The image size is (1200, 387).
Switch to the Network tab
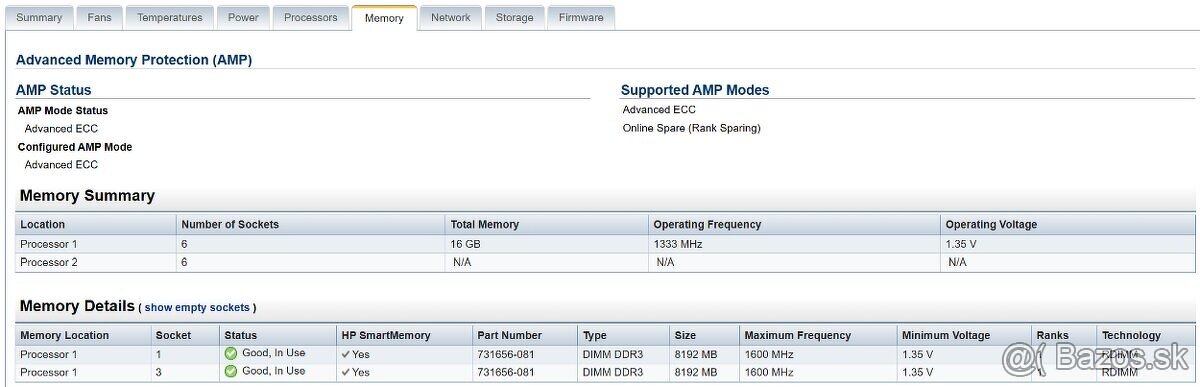(x=451, y=17)
